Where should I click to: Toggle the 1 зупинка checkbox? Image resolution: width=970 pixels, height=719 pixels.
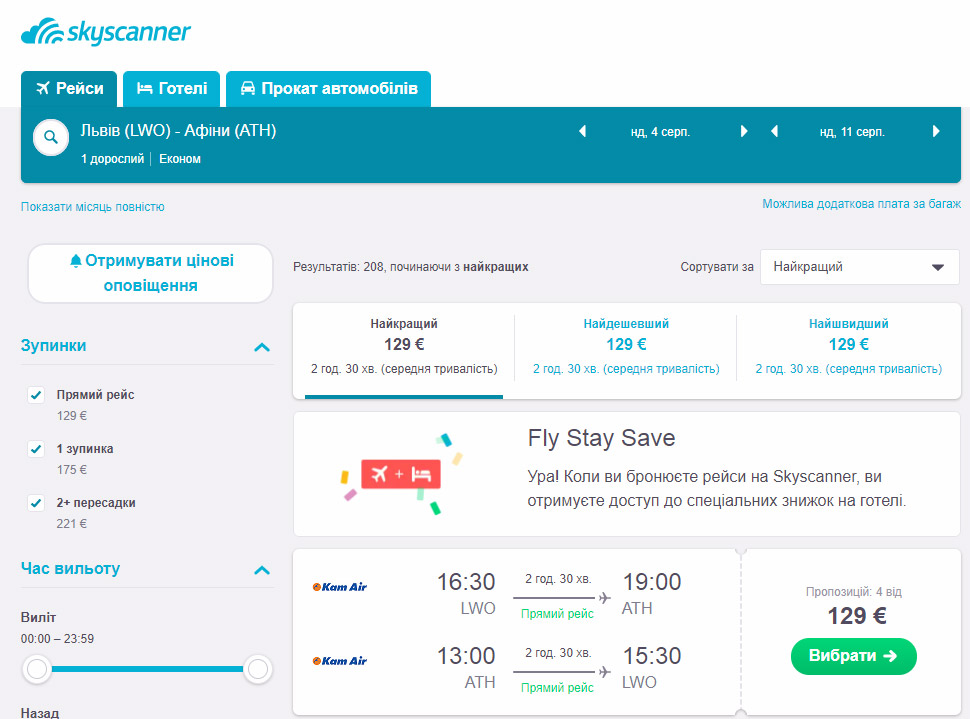(36, 449)
